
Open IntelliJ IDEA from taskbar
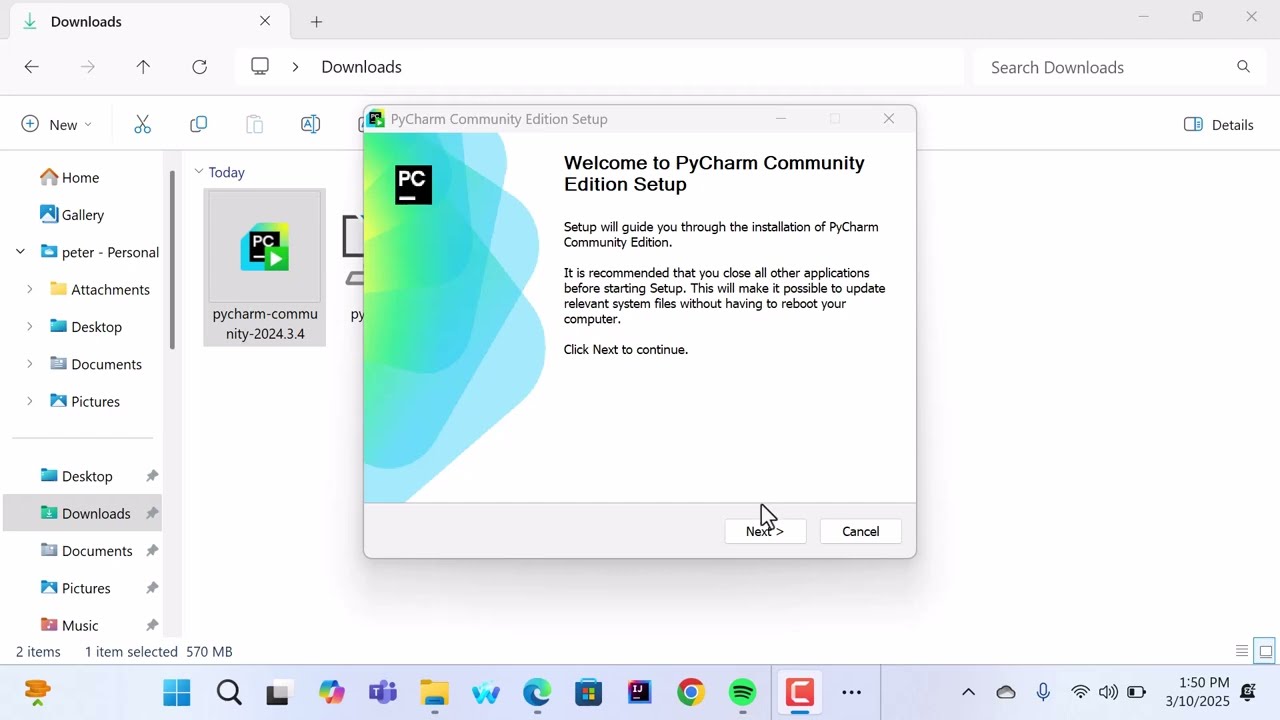click(x=640, y=692)
